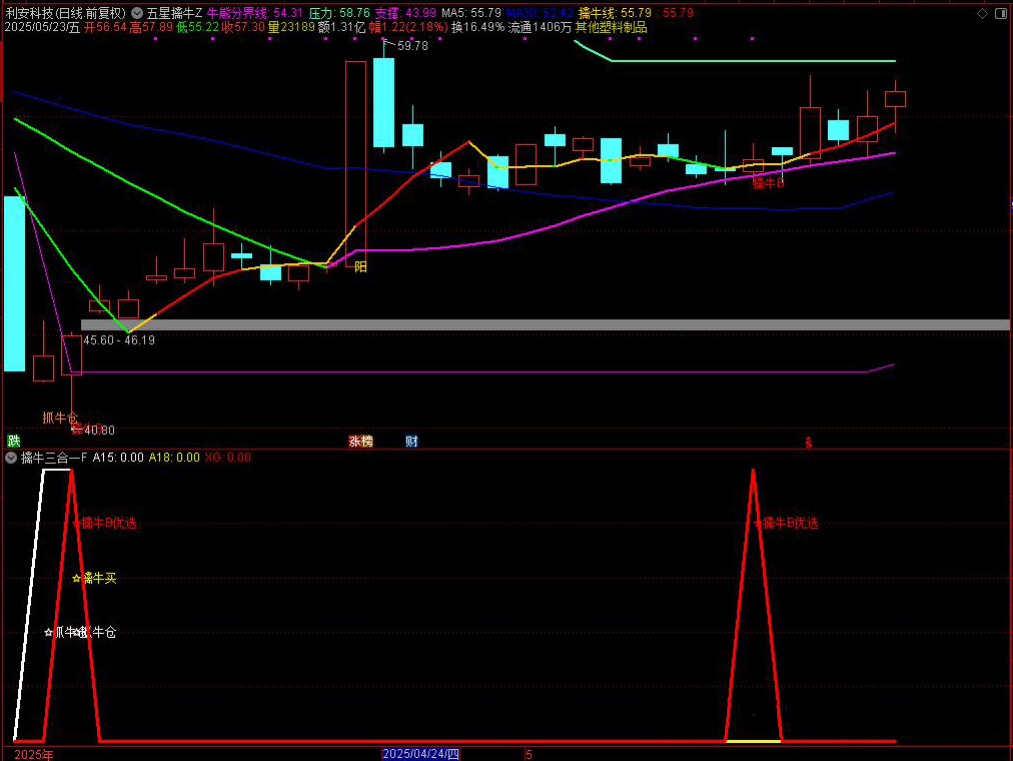Click the green 跌 marker icon
This screenshot has height=761, width=1013.
13,441
